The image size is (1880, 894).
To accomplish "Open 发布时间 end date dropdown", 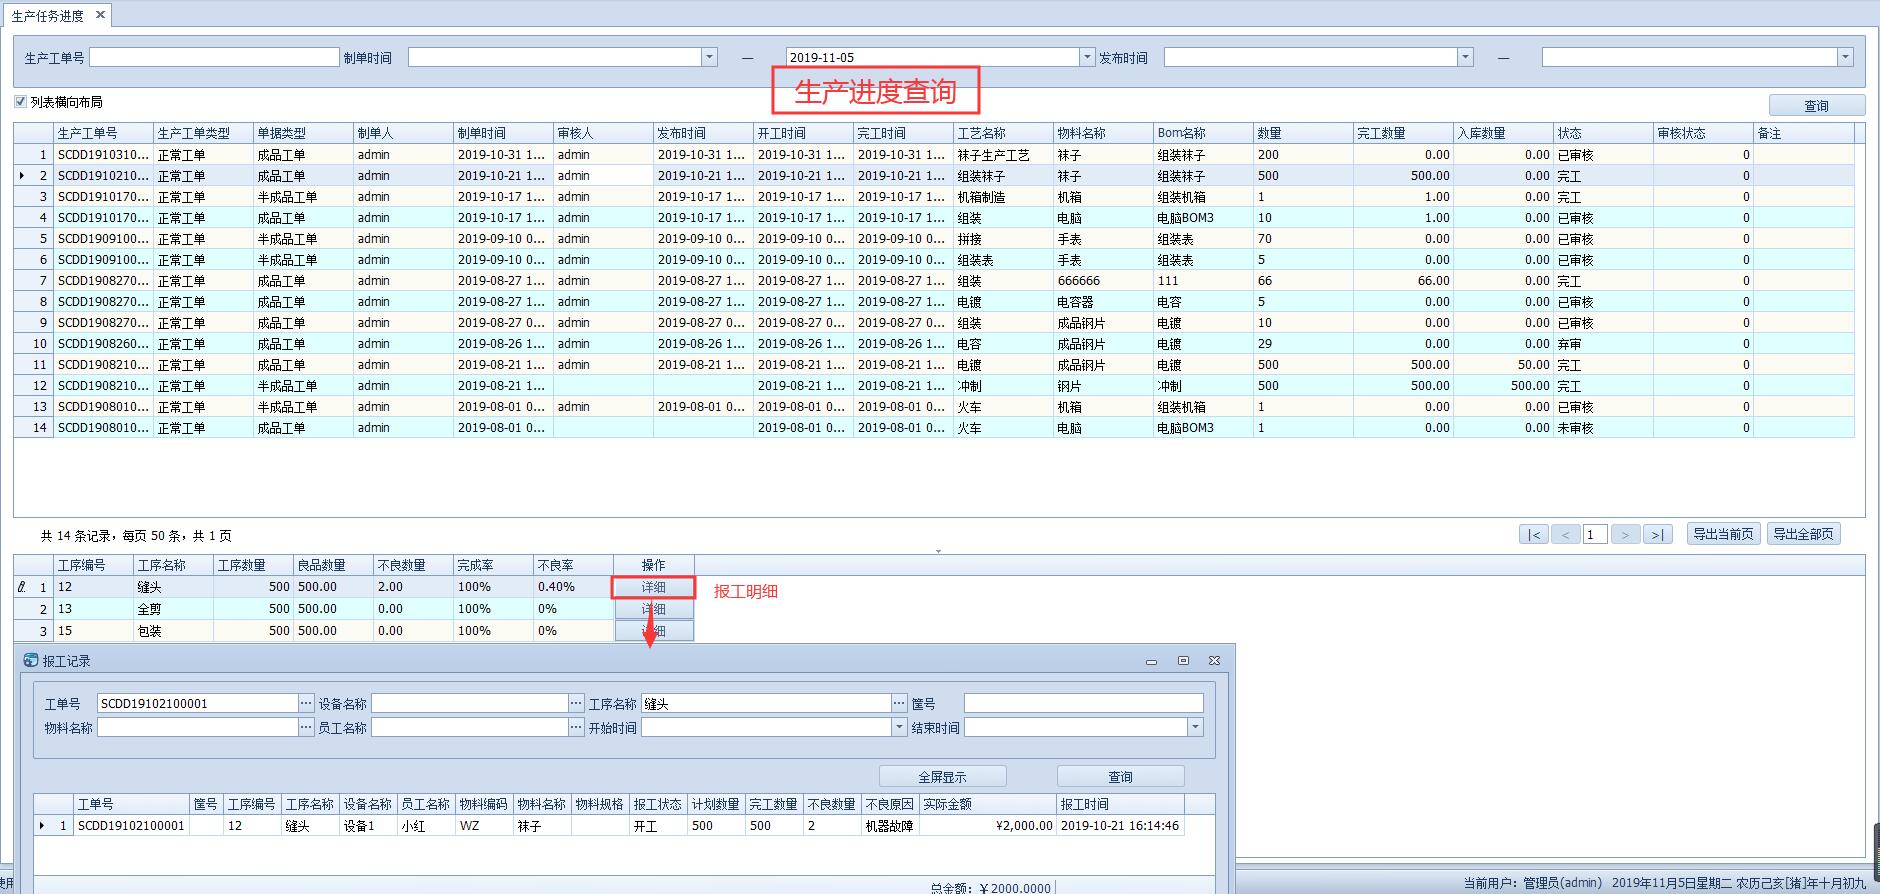I will pos(1845,57).
